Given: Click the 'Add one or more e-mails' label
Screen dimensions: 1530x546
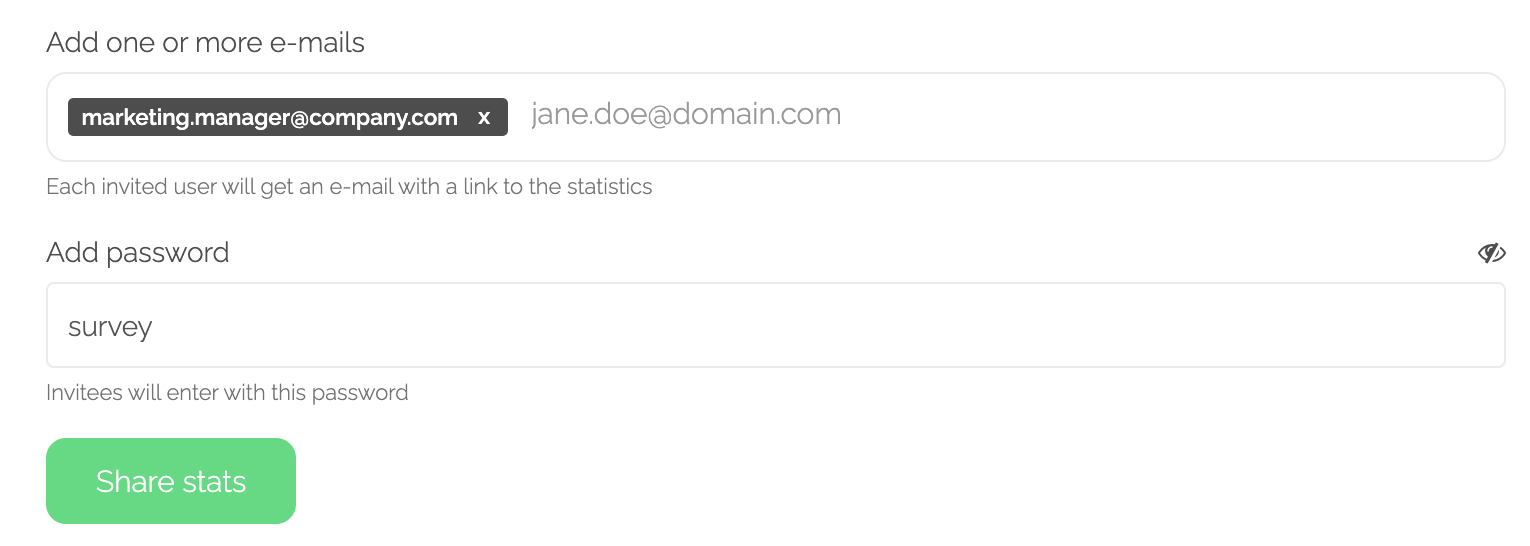Looking at the screenshot, I should coord(205,42).
